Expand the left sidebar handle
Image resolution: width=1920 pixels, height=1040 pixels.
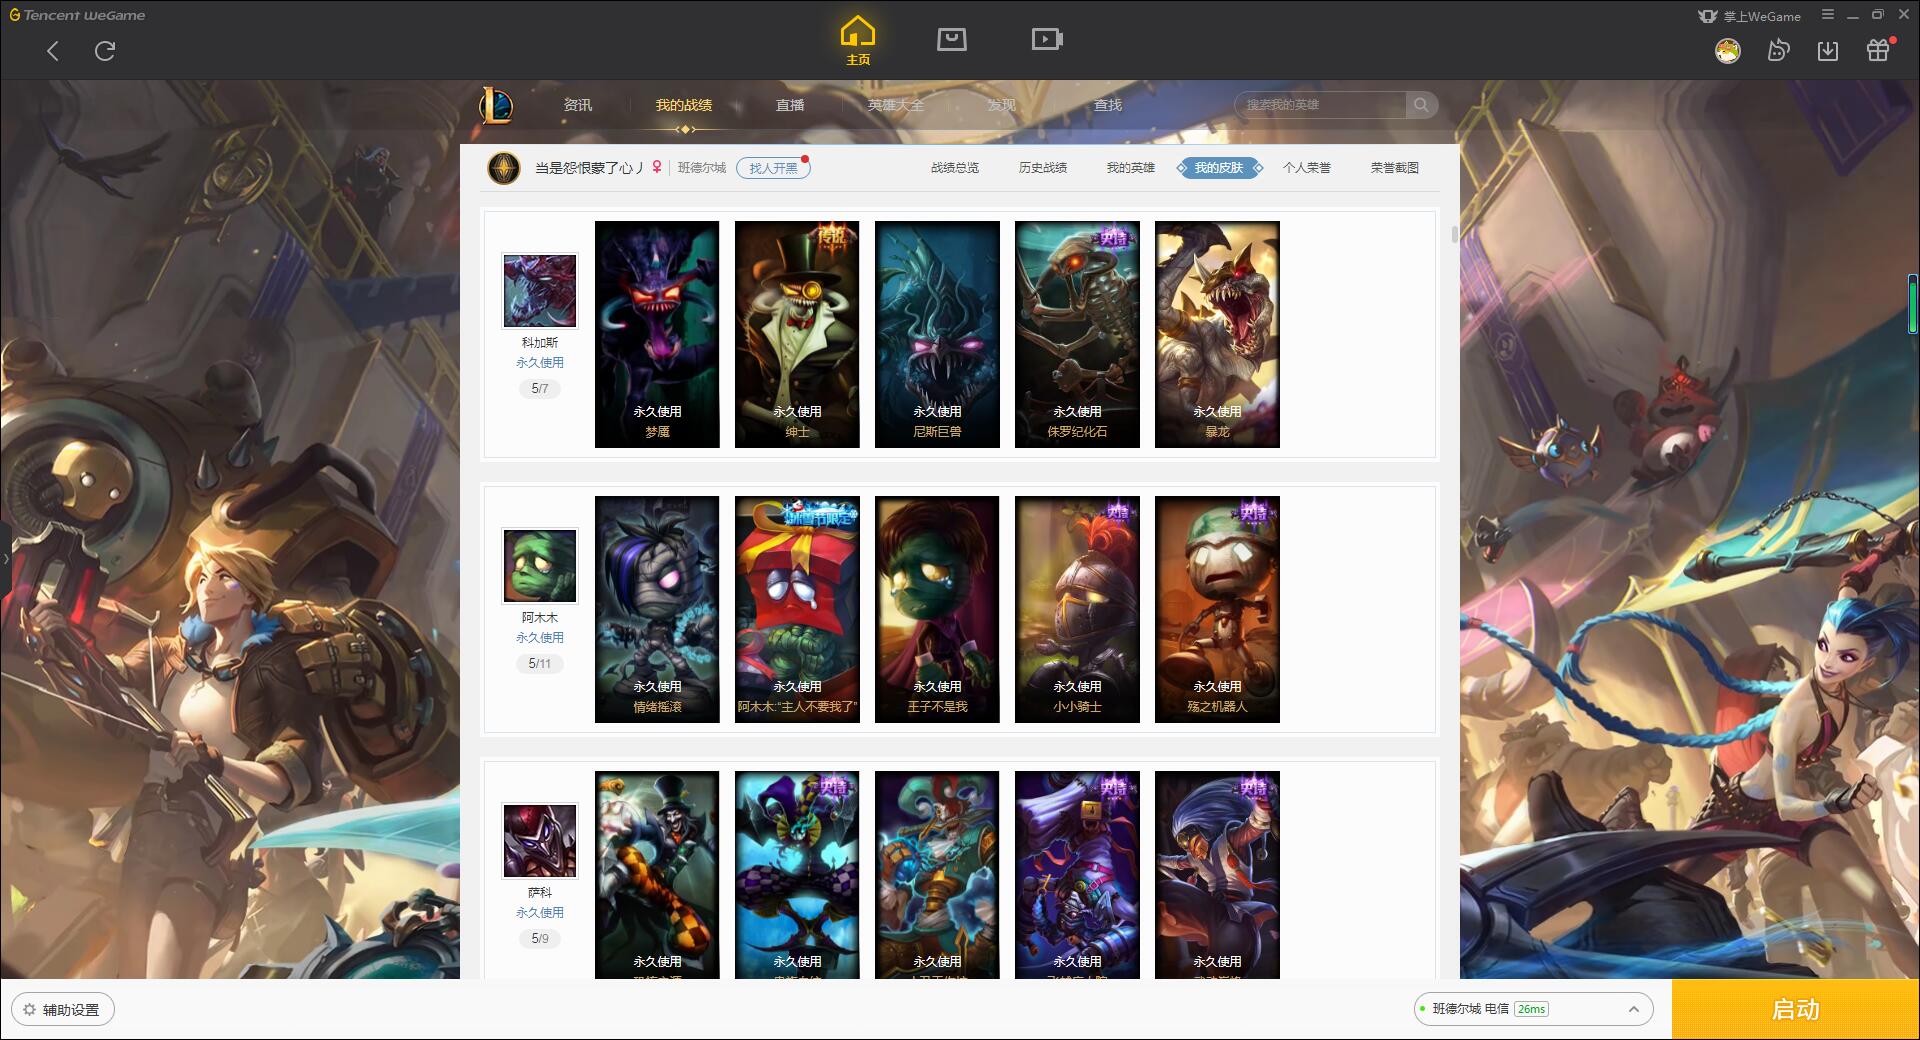[x=5, y=558]
